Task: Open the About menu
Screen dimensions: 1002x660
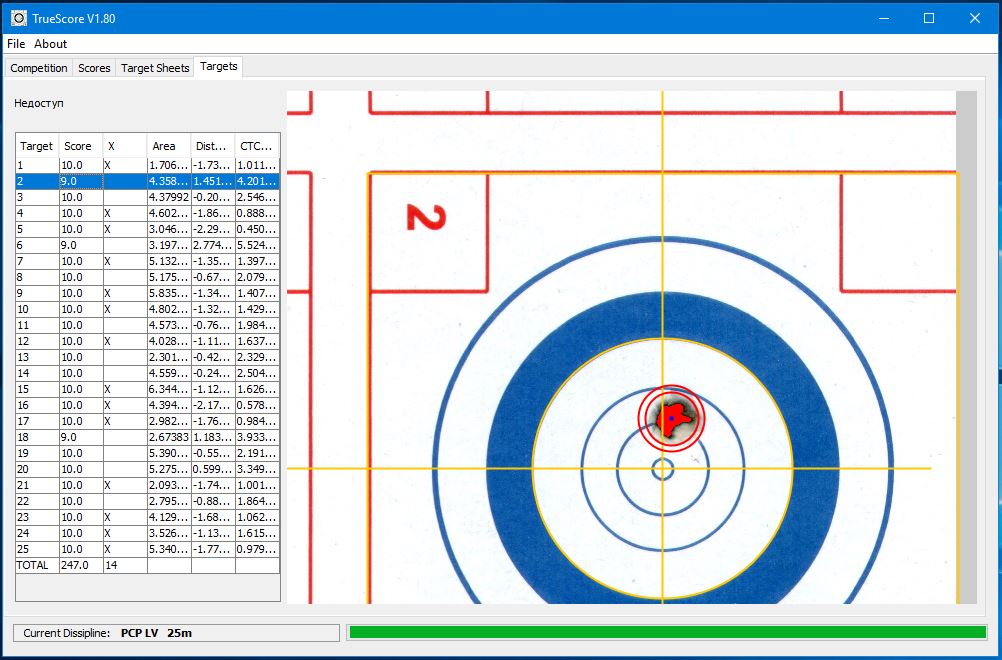Action: coord(50,44)
